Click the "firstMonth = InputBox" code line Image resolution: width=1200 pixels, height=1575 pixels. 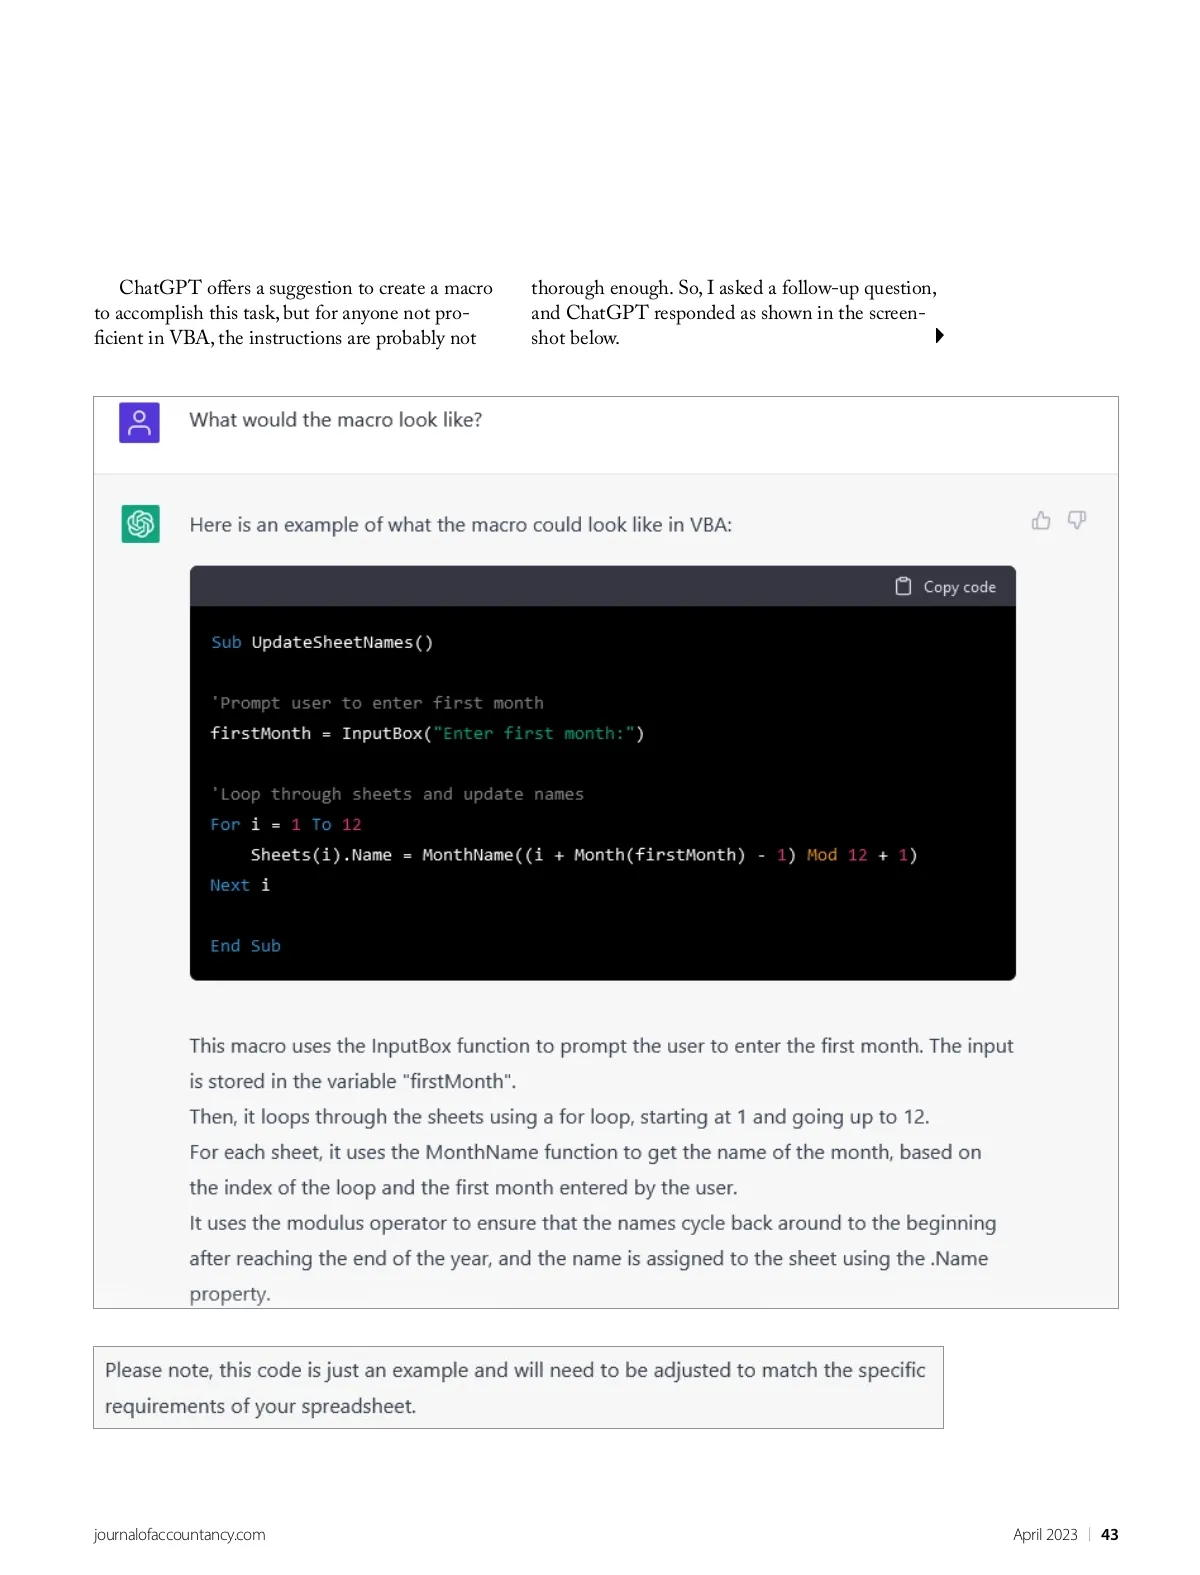click(x=427, y=733)
